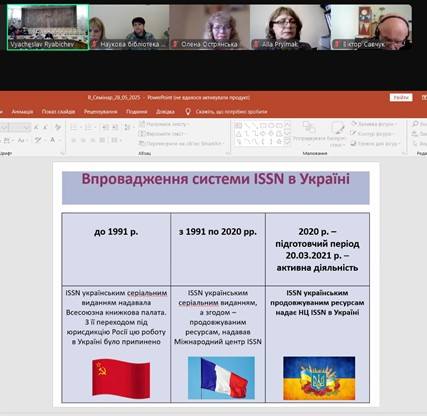The image size is (427, 416).
Task: Click the numbered list icon
Action: coord(88,127)
